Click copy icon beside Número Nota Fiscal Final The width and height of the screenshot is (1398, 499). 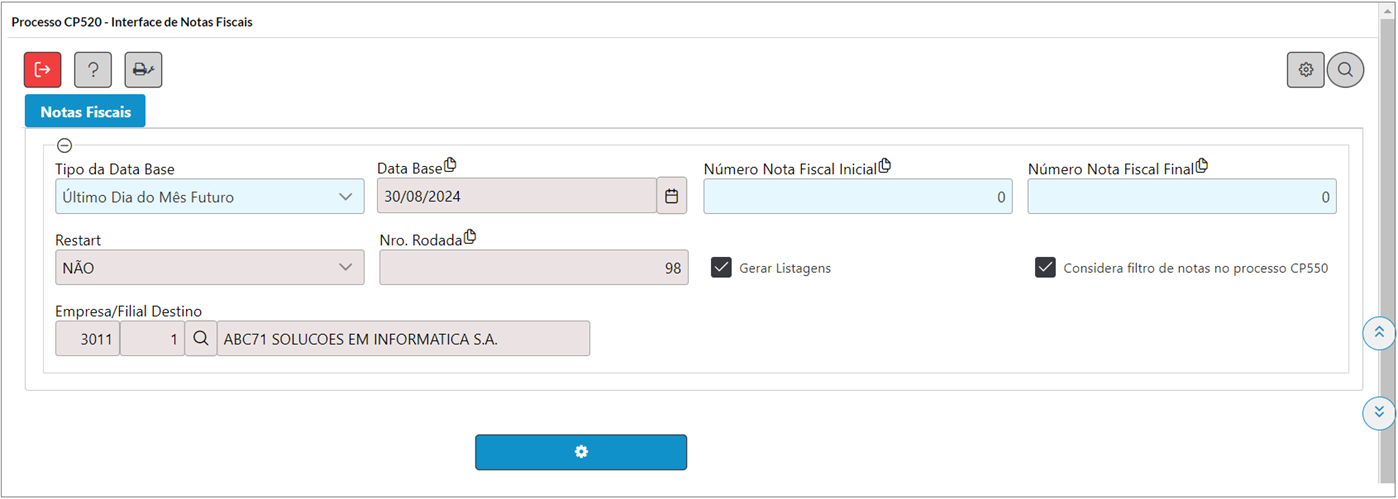pos(1202,166)
